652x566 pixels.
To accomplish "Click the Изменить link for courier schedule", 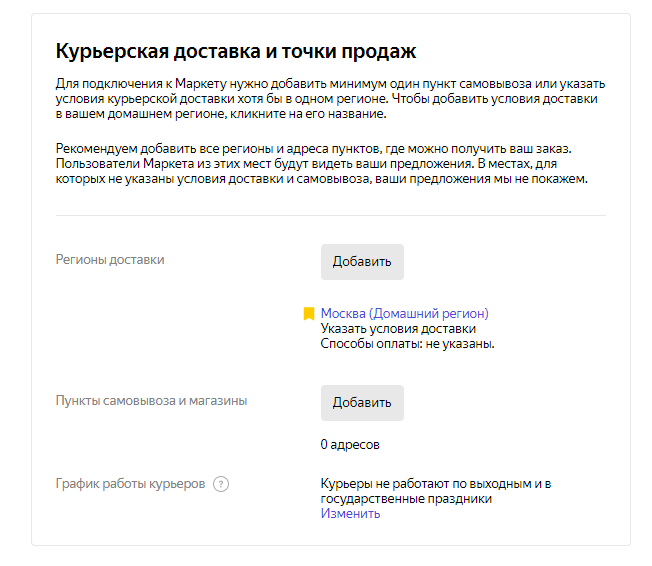I will [x=350, y=514].
